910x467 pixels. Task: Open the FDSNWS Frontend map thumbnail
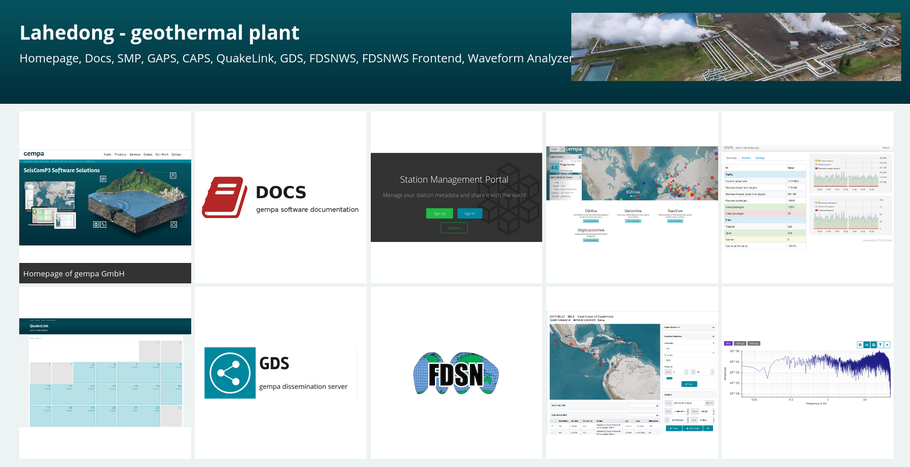[632, 374]
